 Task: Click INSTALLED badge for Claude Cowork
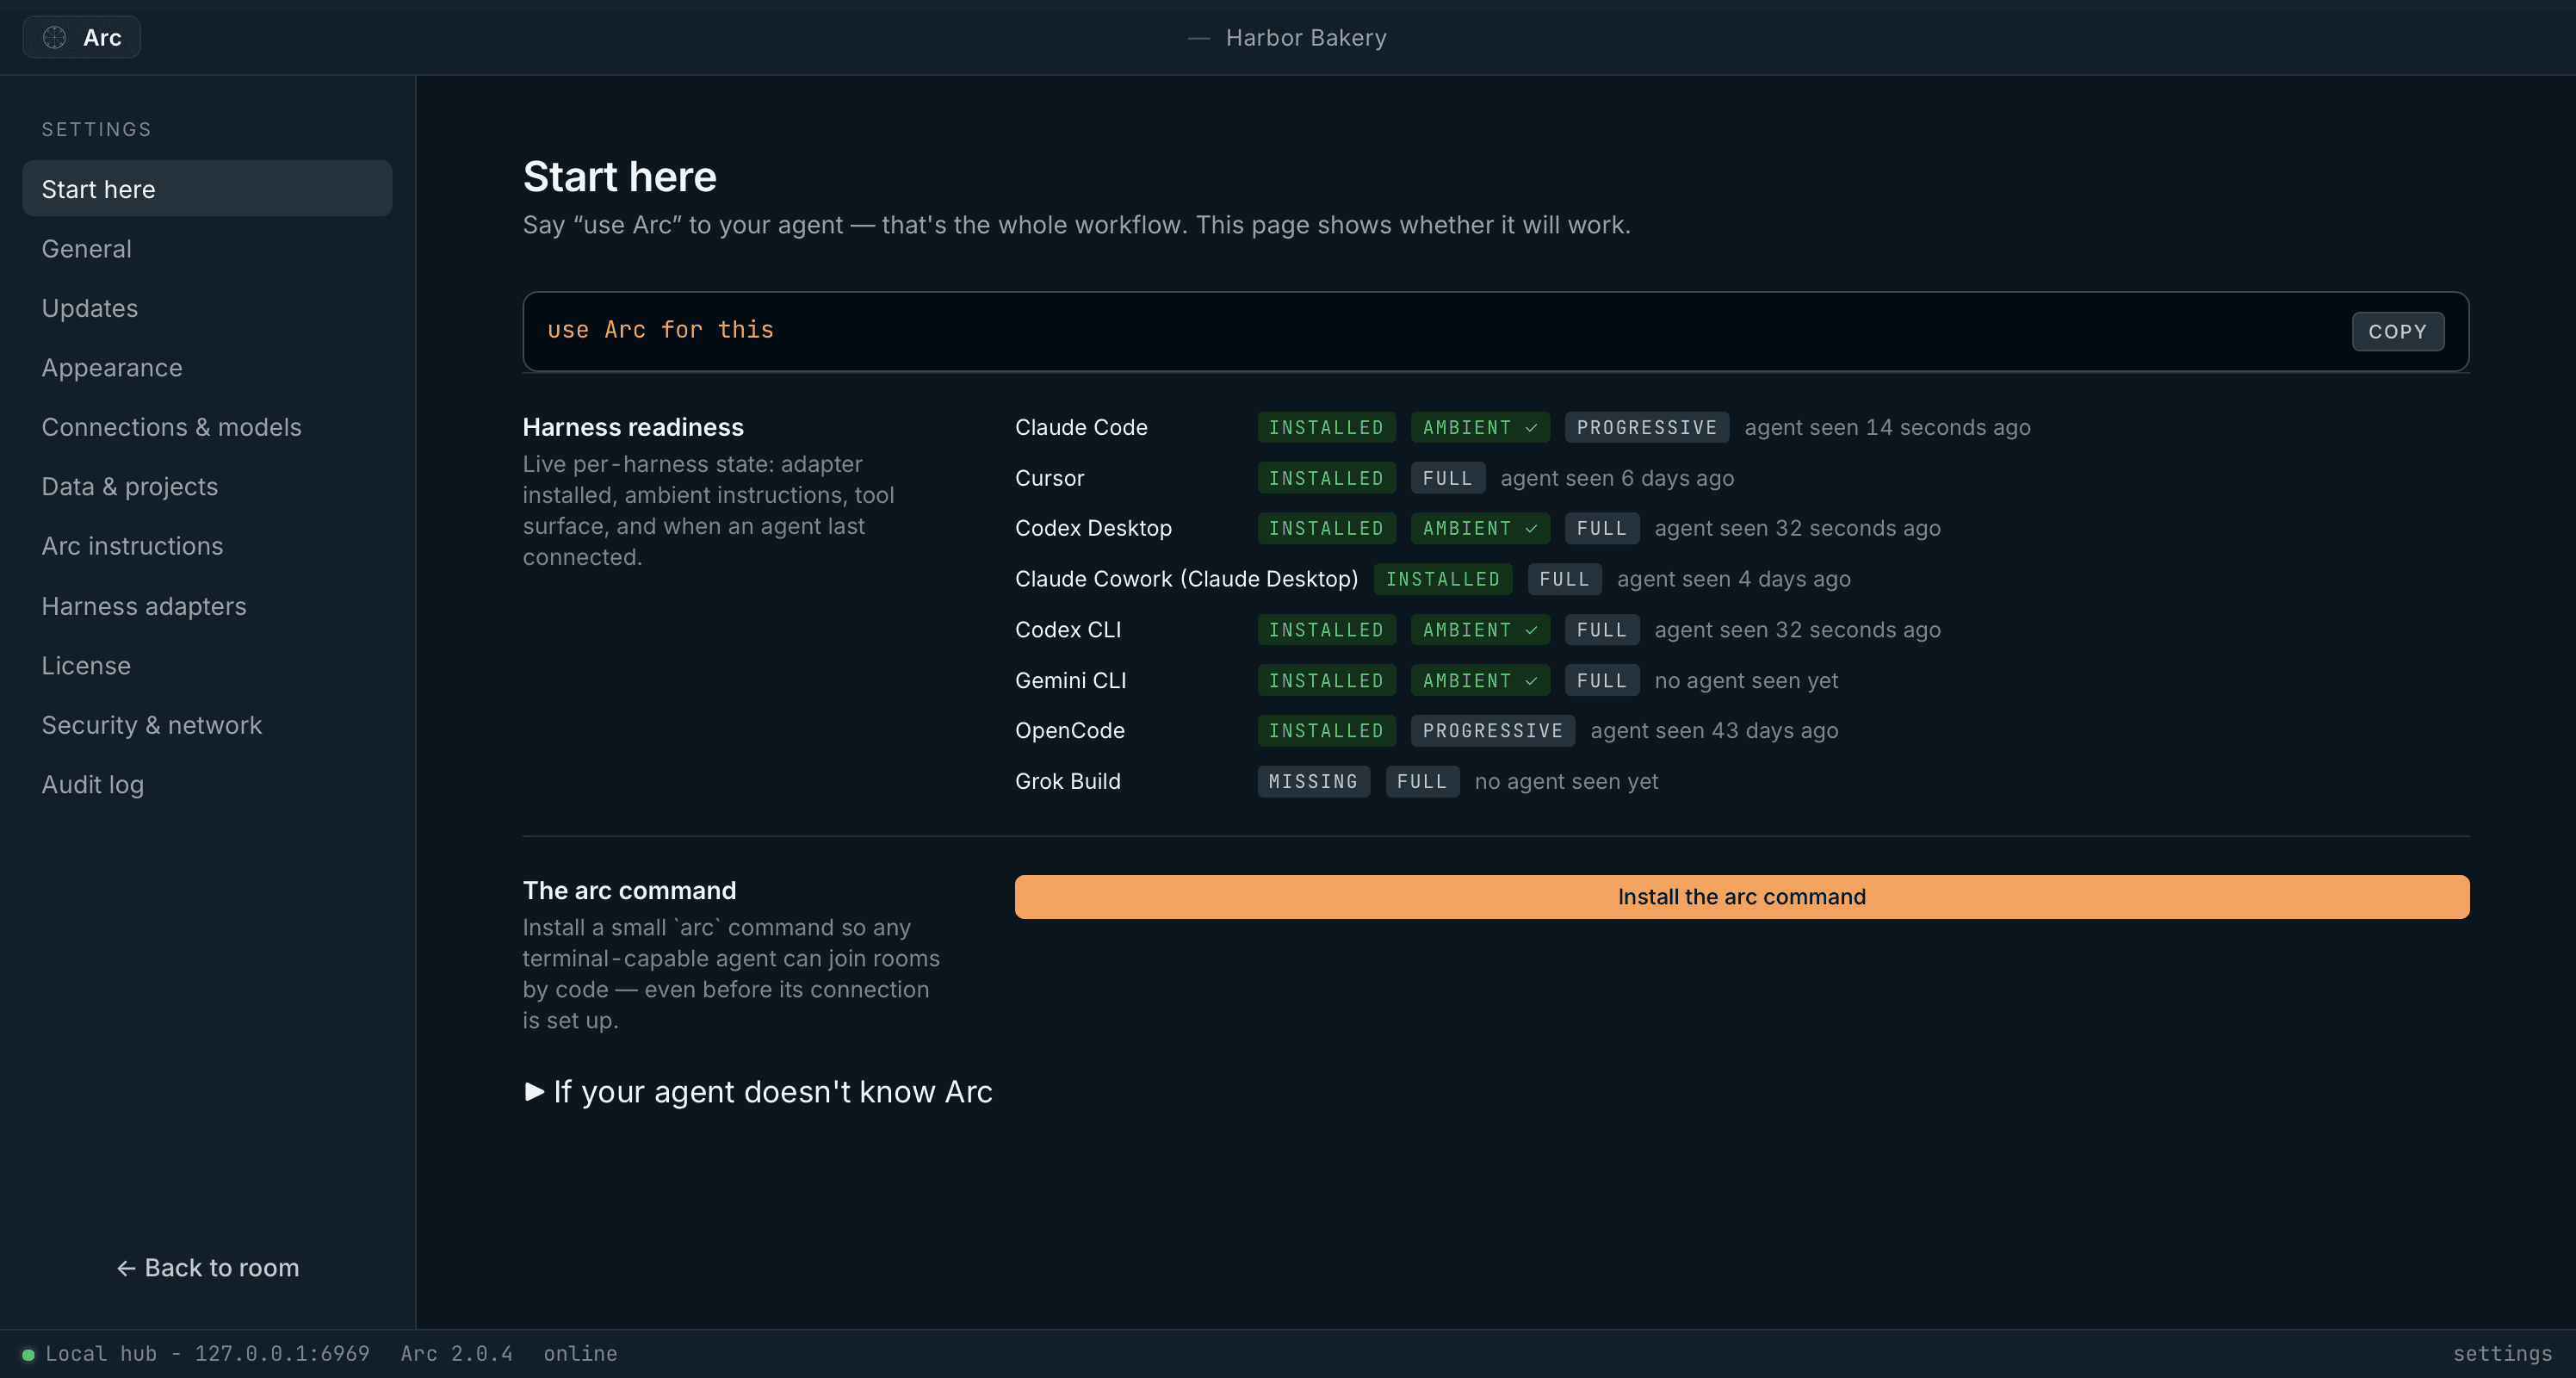1442,580
